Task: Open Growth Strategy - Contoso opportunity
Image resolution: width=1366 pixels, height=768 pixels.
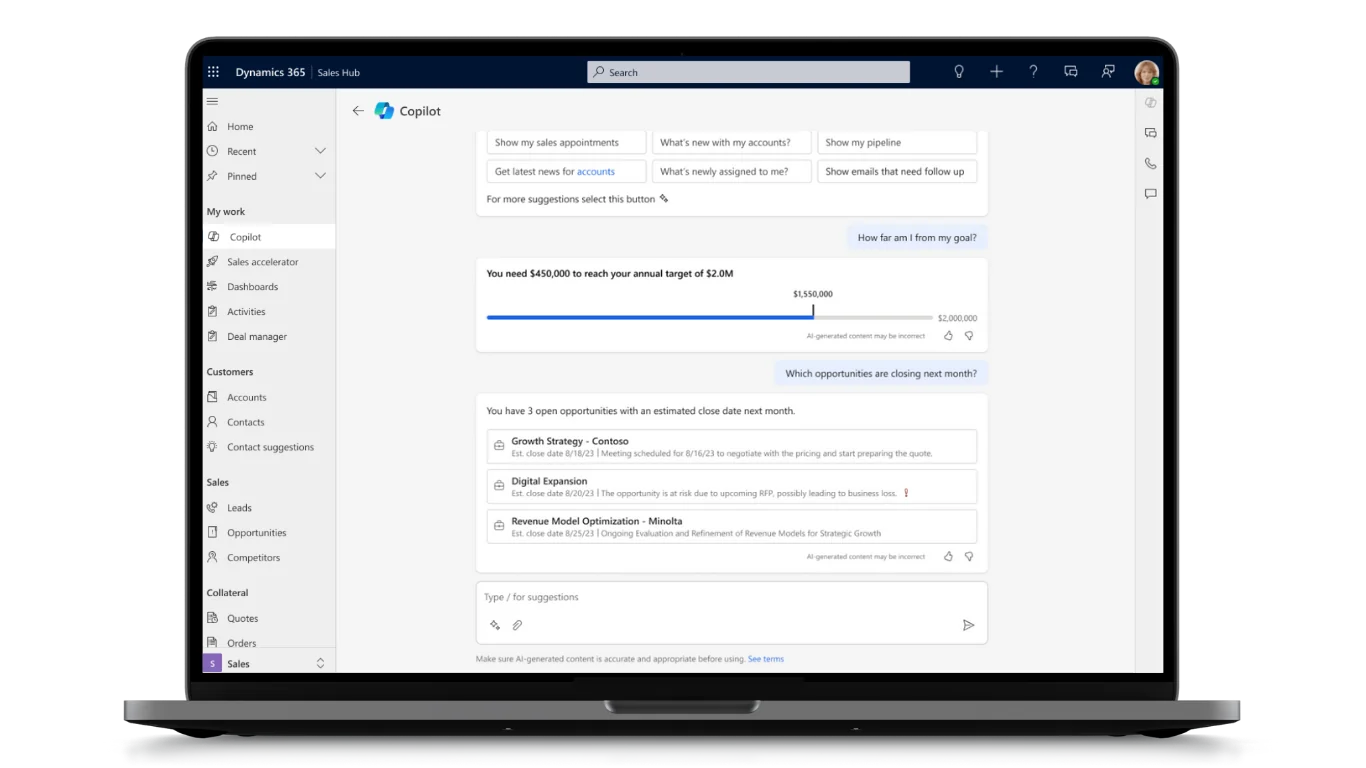Action: 731,446
